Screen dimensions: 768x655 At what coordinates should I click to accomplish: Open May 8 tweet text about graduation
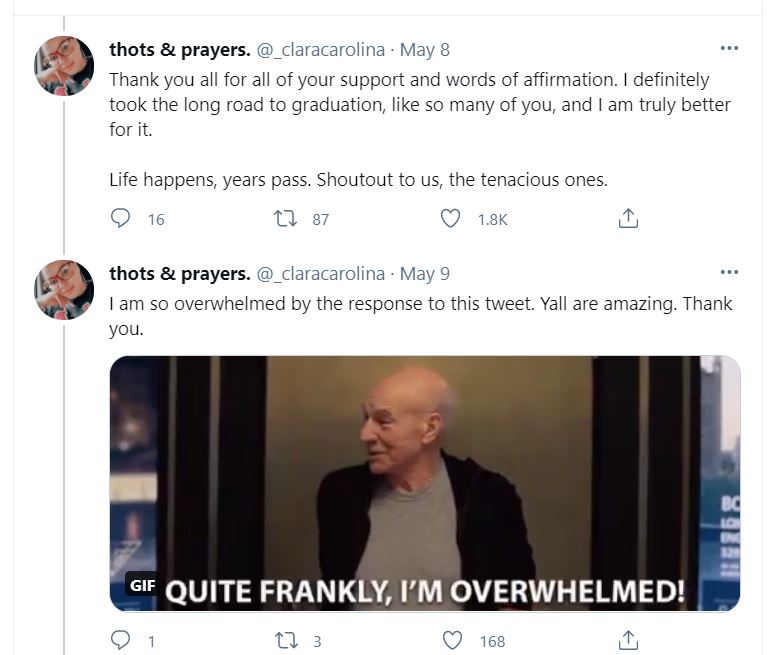tap(420, 129)
